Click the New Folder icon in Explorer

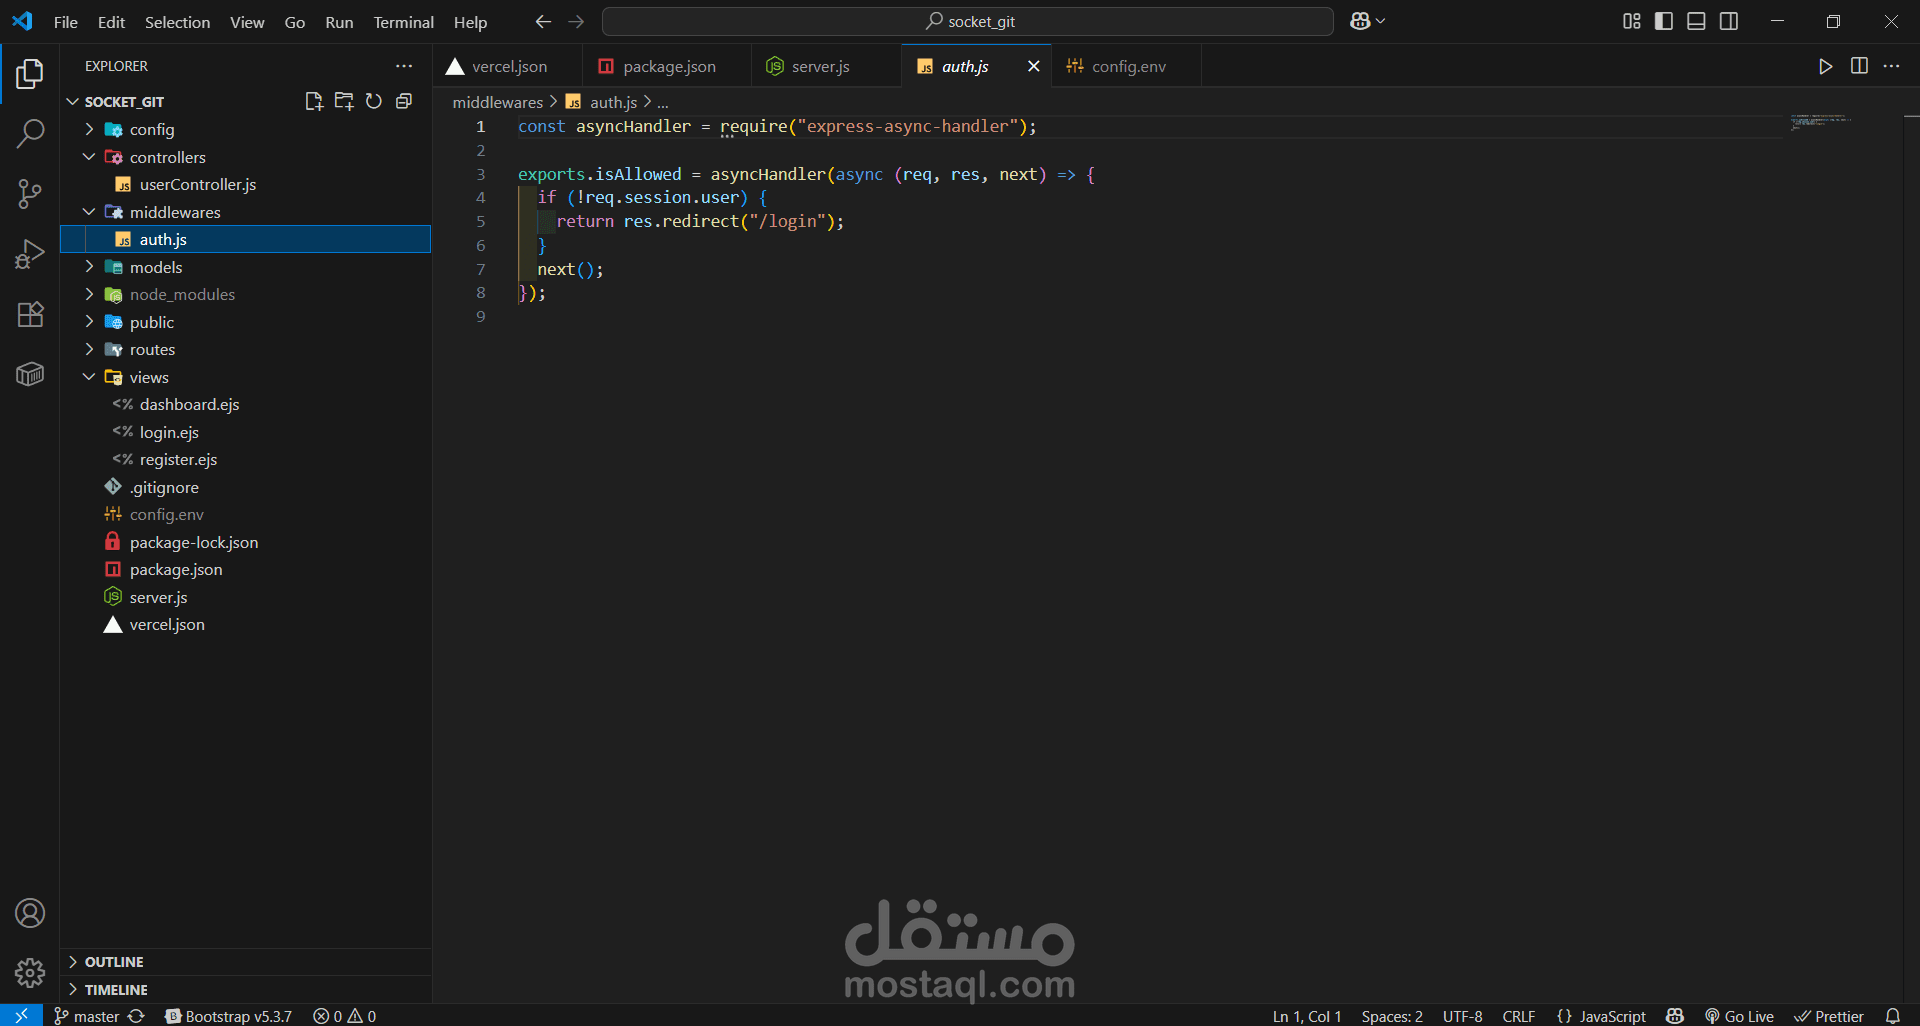(x=344, y=101)
